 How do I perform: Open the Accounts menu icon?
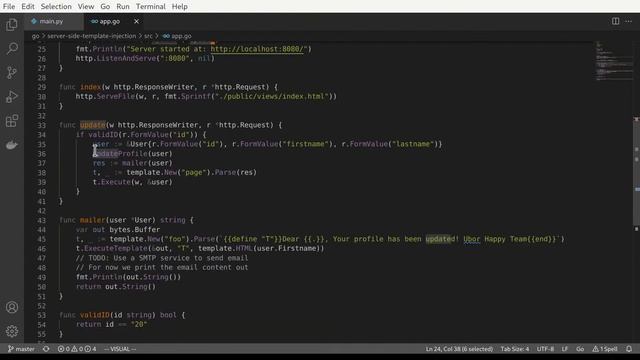tap(12, 307)
